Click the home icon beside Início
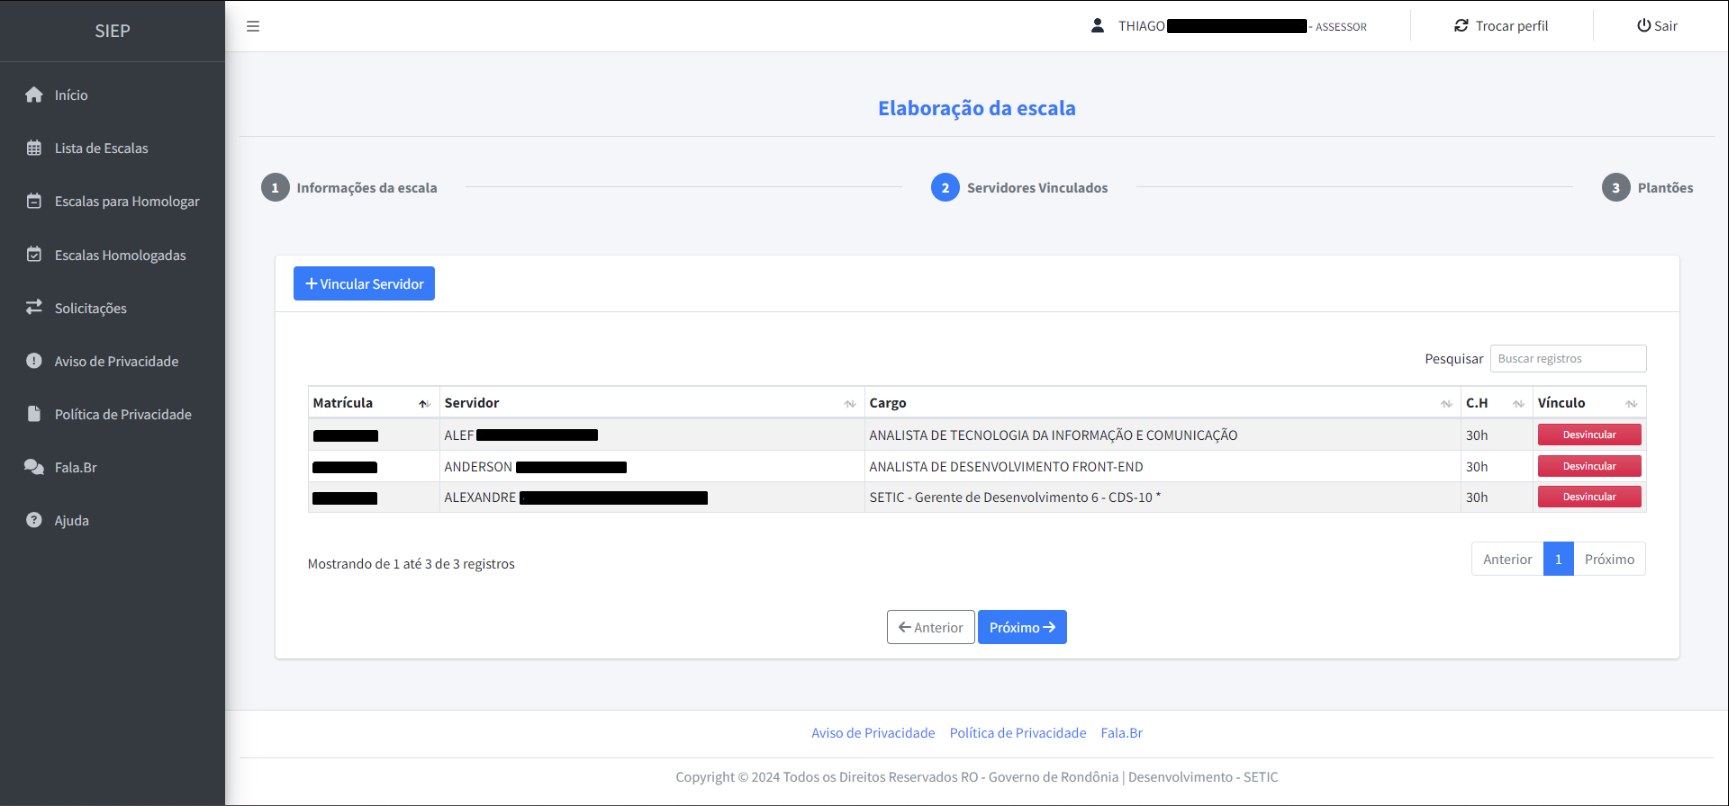Image resolution: width=1729 pixels, height=806 pixels. click(x=34, y=95)
